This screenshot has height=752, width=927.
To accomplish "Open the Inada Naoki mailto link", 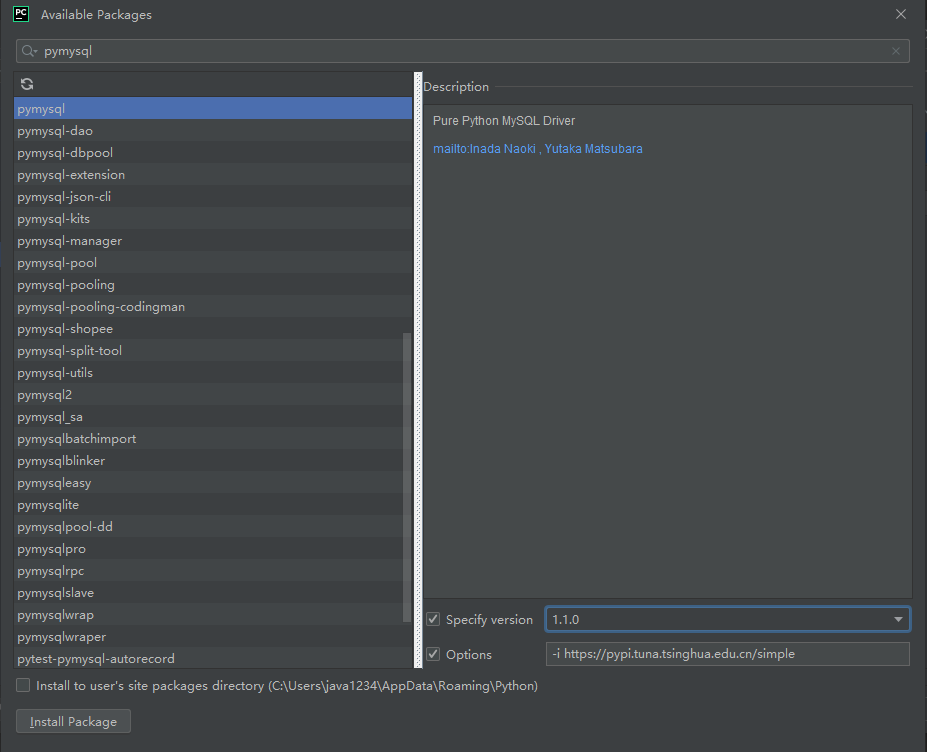I will (484, 149).
